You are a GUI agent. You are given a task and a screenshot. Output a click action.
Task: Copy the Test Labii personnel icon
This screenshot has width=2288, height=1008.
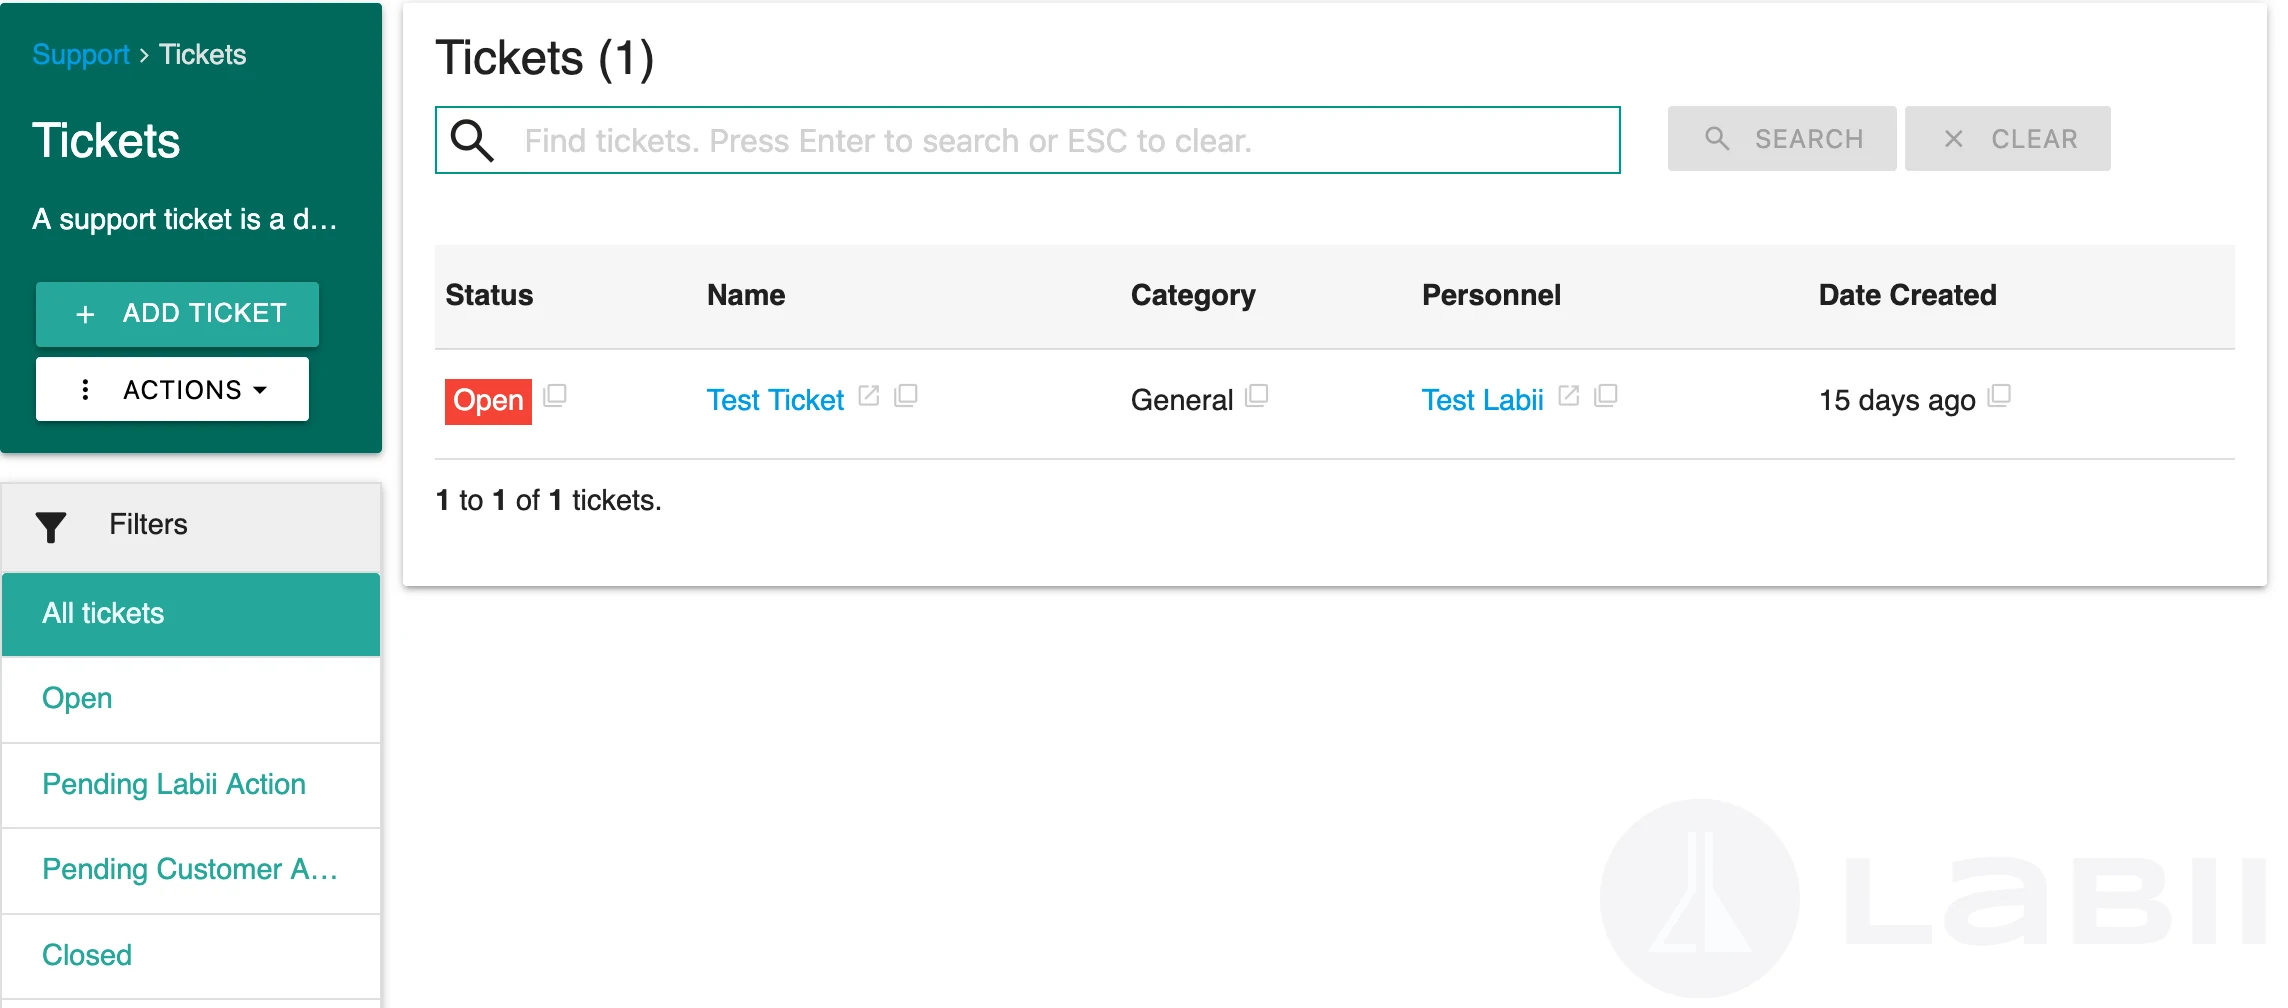(1606, 396)
